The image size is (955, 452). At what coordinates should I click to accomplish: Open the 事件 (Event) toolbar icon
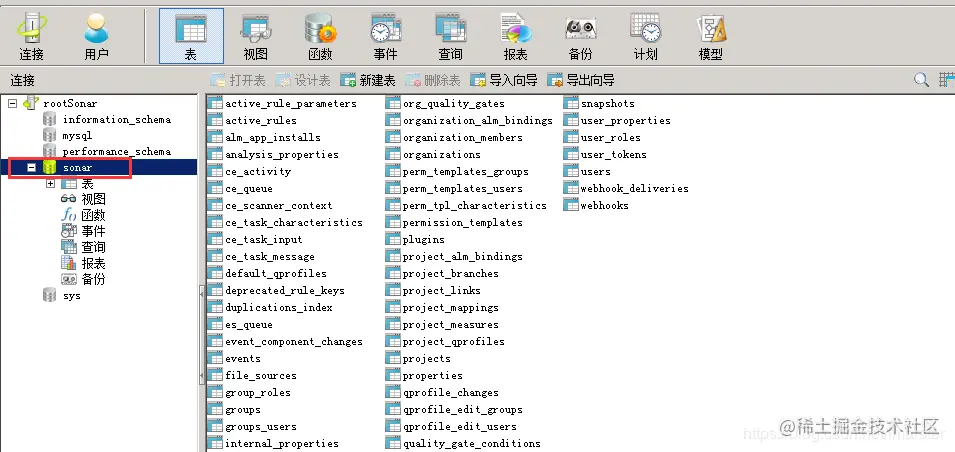(x=386, y=37)
